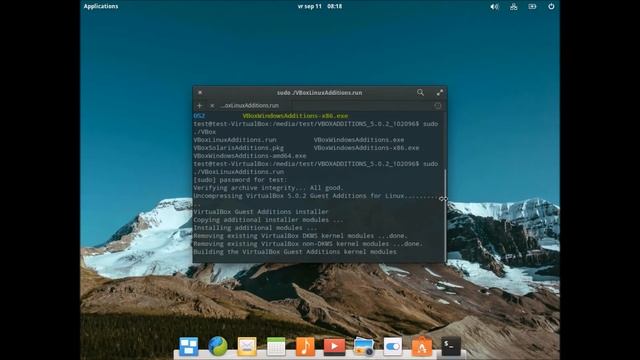Select the ...oxLinuxAdditions.run tab
Viewport: 640px width, 360px height.
click(249, 106)
